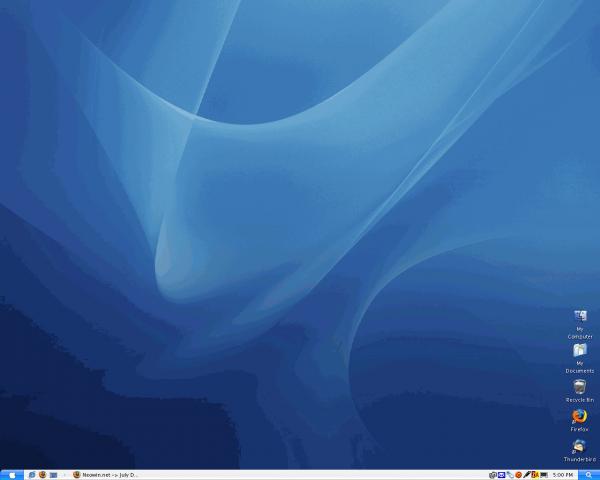The height and width of the screenshot is (480, 600).
Task: Click the 5:00 PM clock
Action: pos(562,475)
